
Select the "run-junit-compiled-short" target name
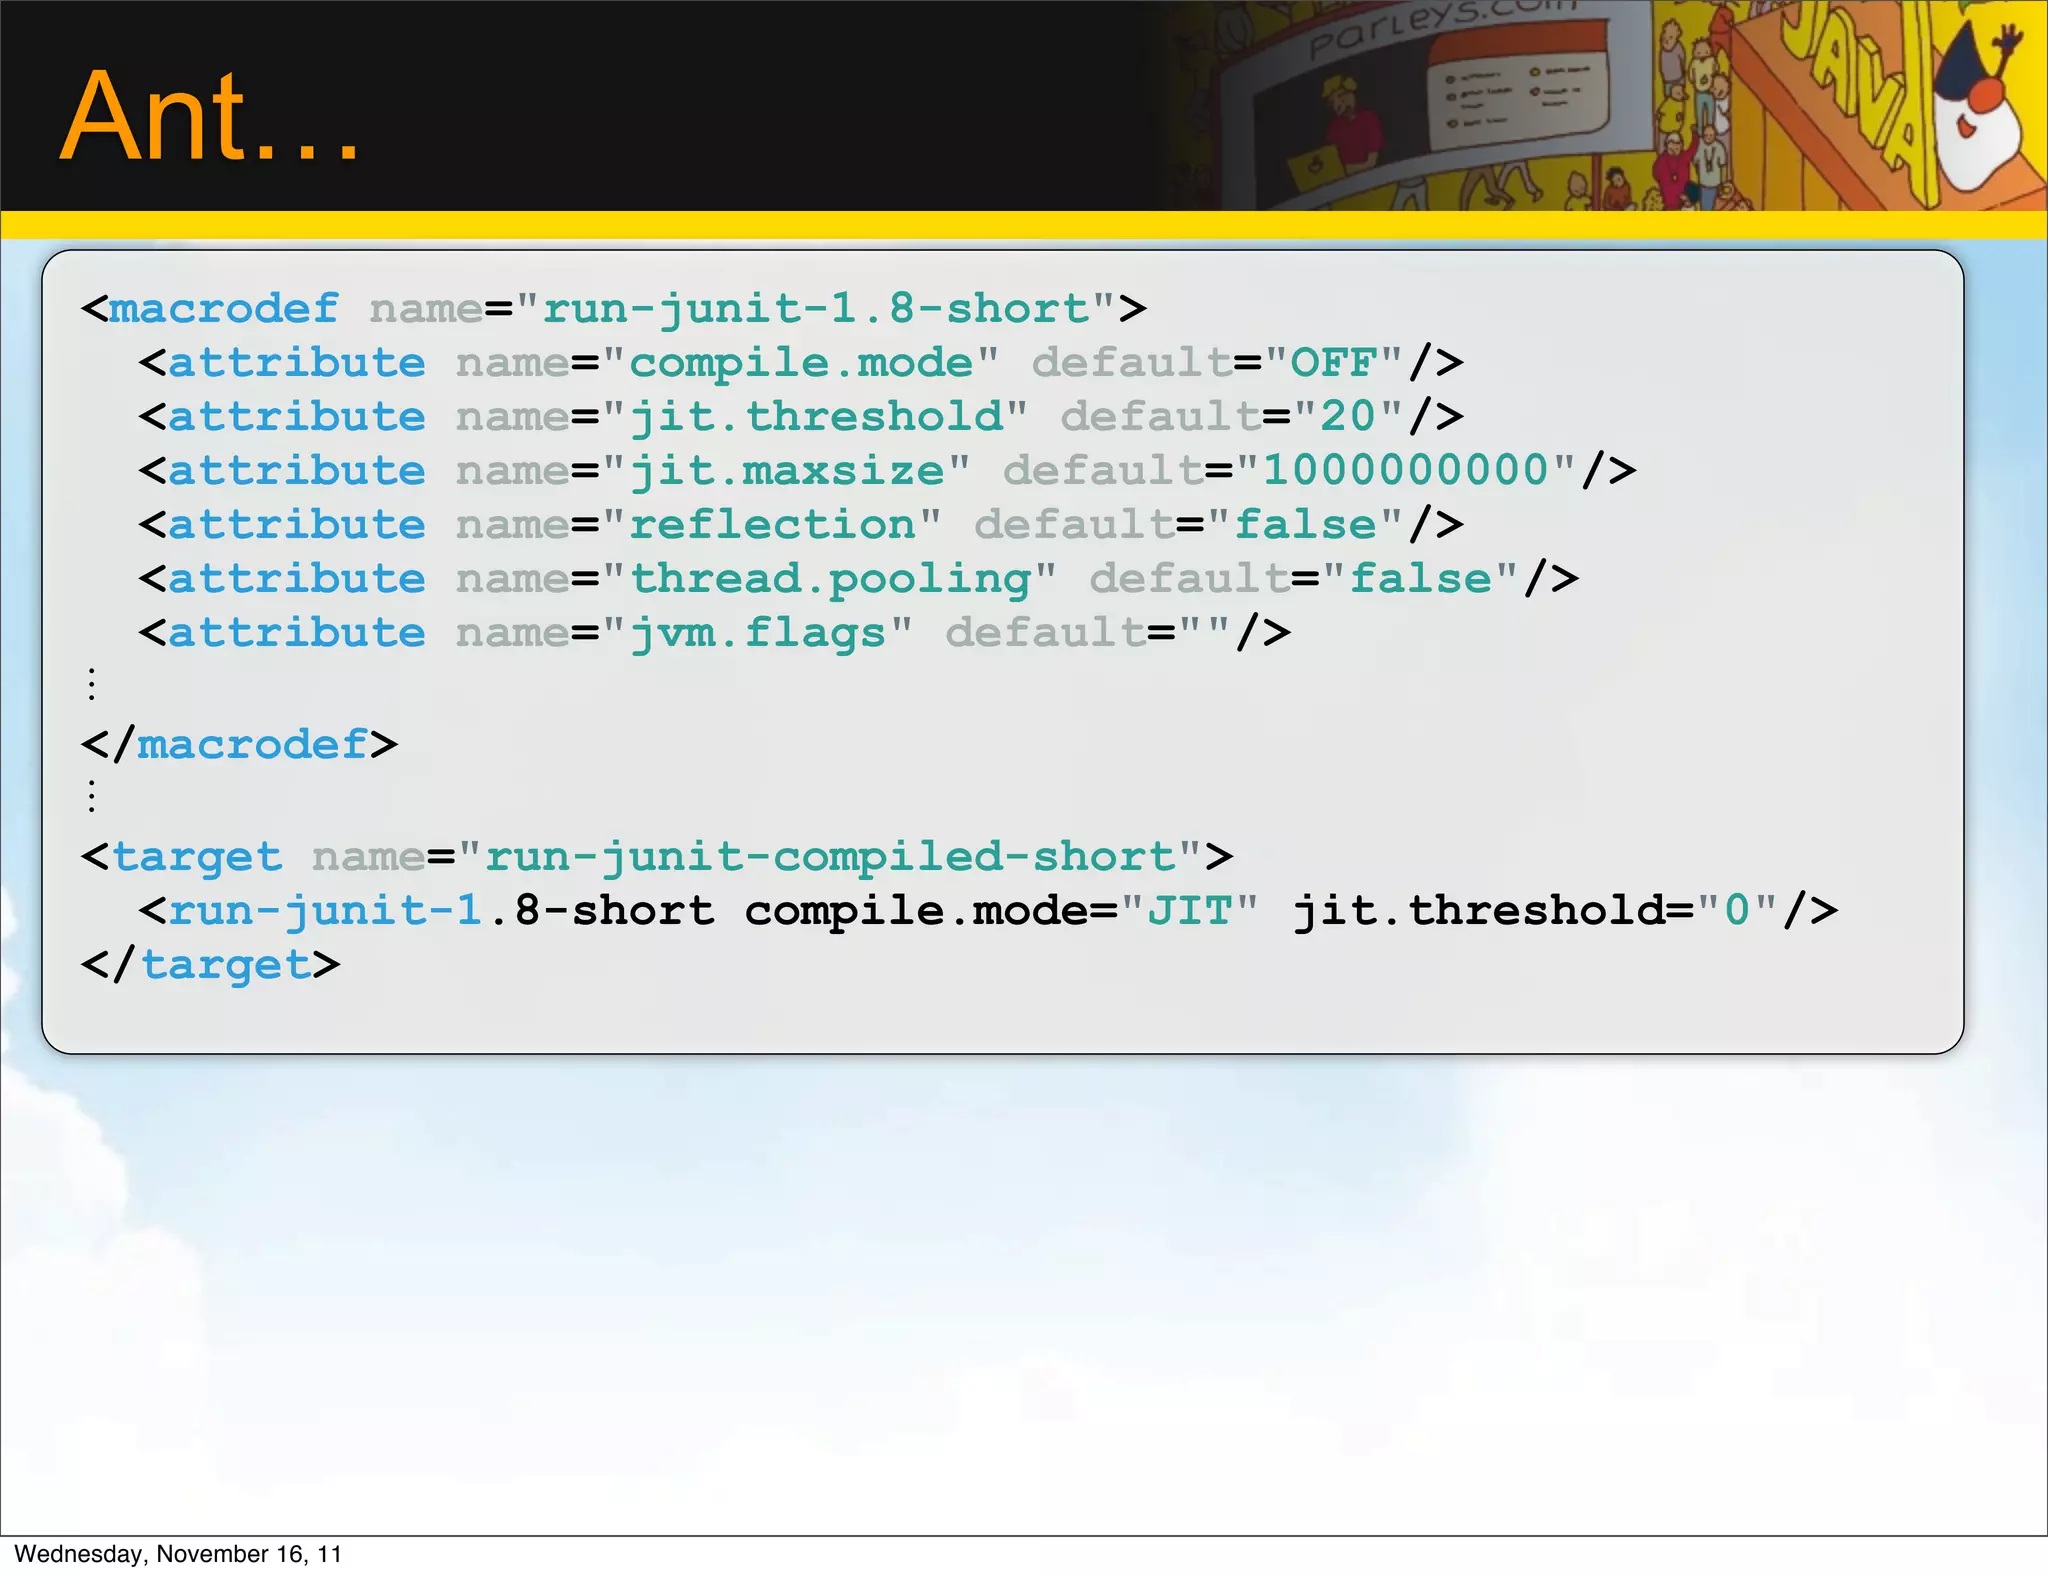pyautogui.click(x=830, y=858)
